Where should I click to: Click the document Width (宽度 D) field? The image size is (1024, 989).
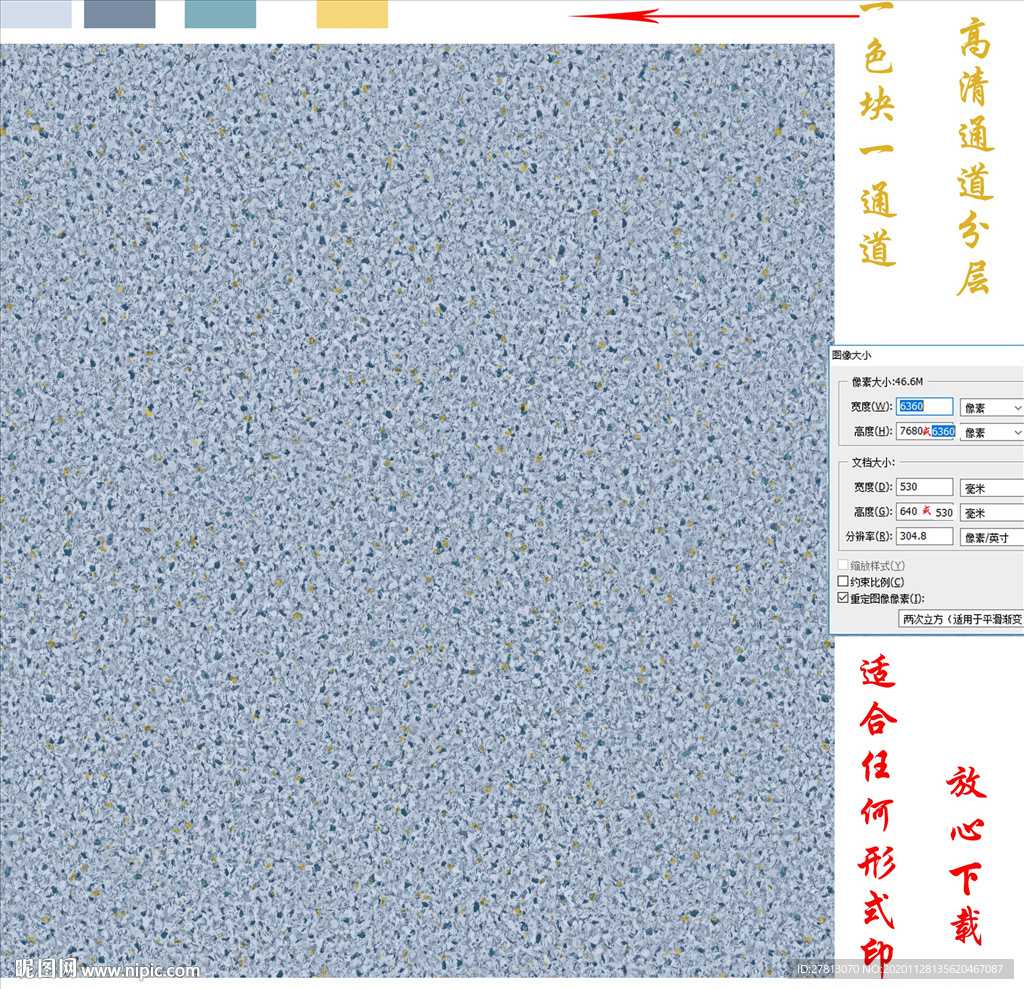click(x=925, y=487)
